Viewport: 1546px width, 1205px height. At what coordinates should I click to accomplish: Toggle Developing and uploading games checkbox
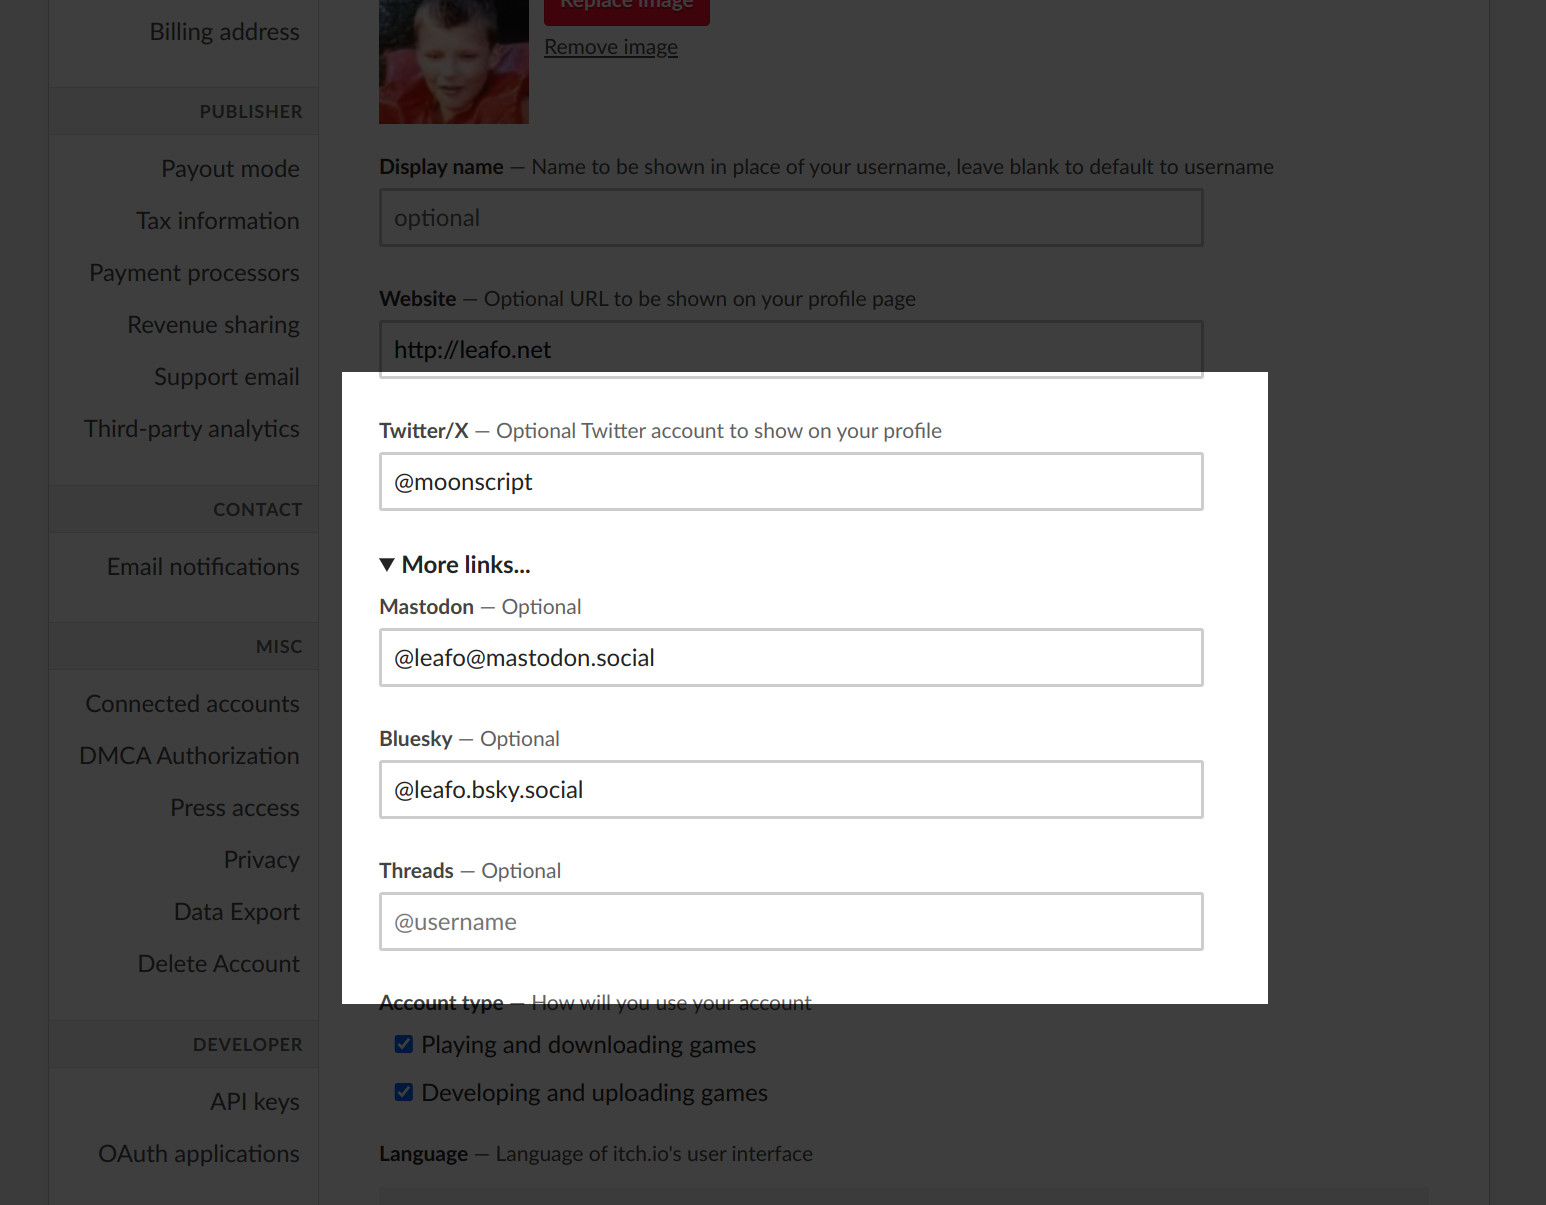404,1092
